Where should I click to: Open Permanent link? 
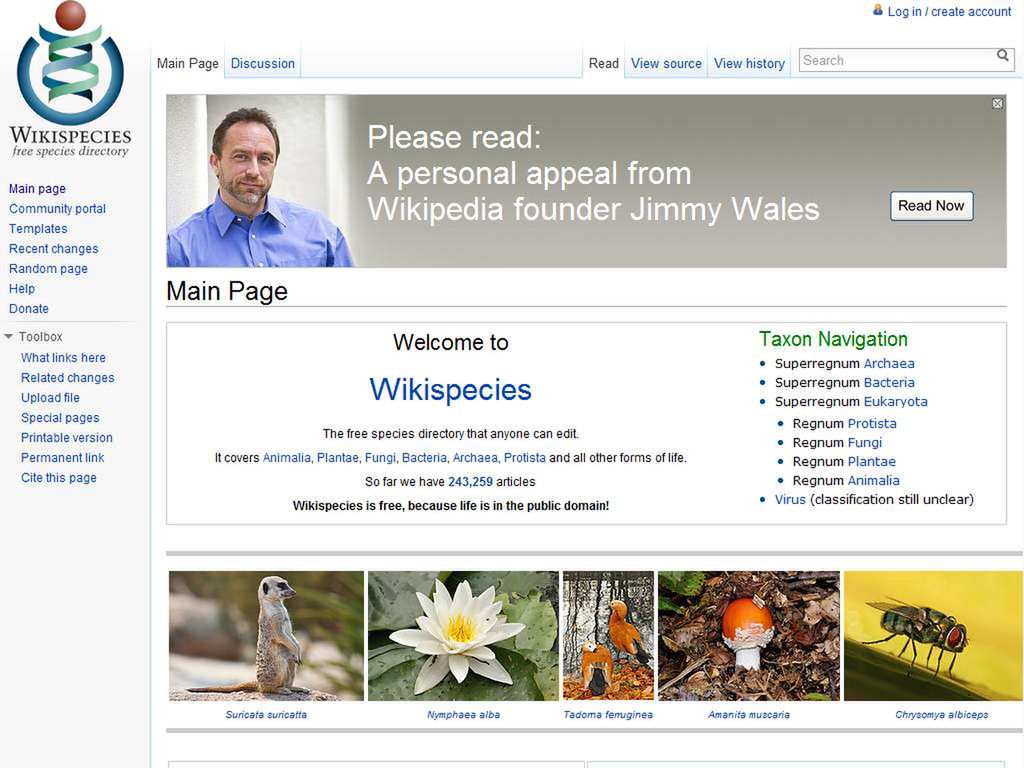(63, 458)
